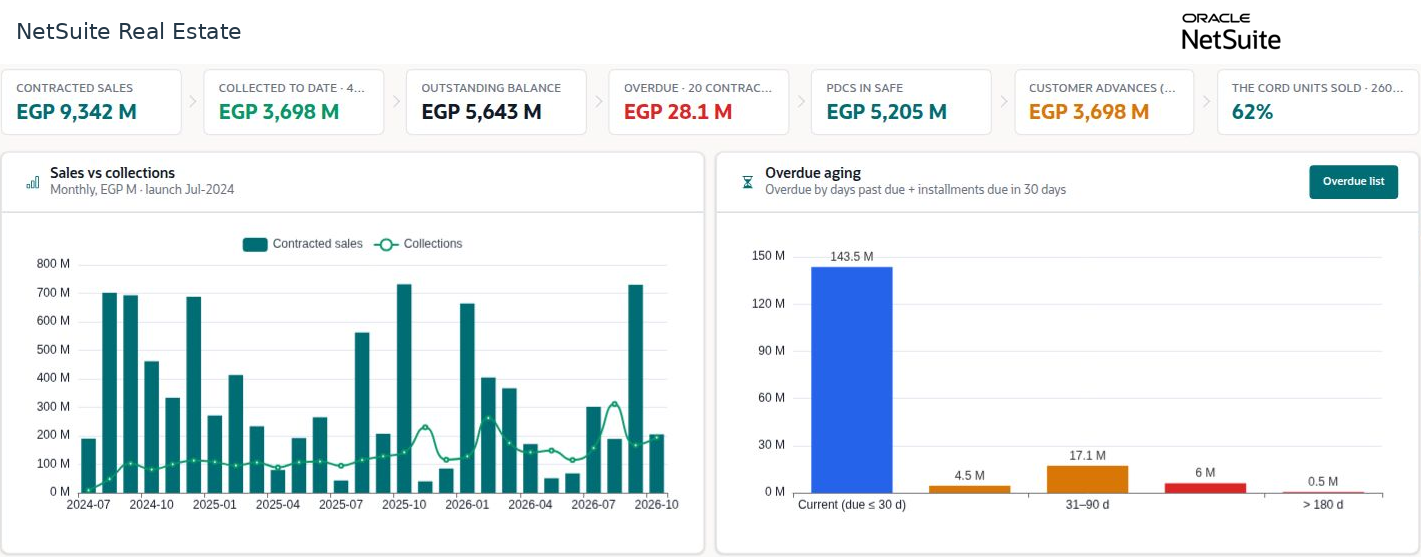Open the Collected To Date KPI card
This screenshot has width=1421, height=557.
coord(294,102)
